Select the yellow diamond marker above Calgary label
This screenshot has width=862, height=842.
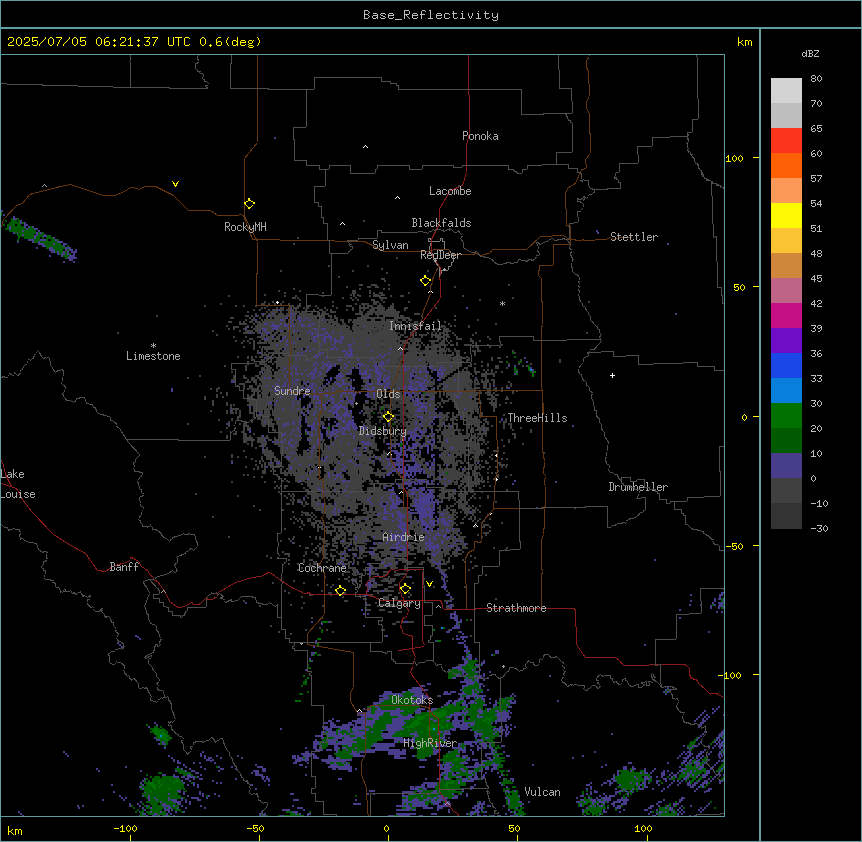tap(405, 589)
